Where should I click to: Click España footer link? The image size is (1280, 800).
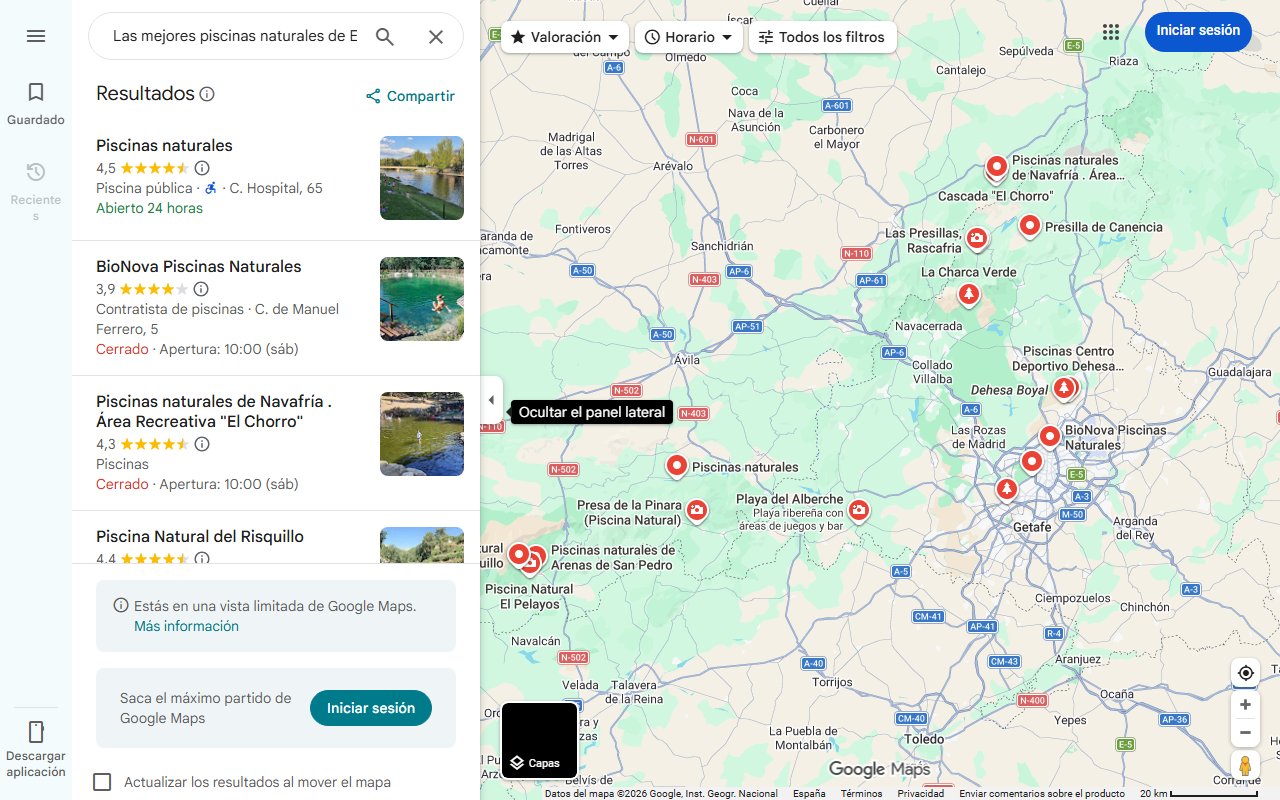[809, 794]
